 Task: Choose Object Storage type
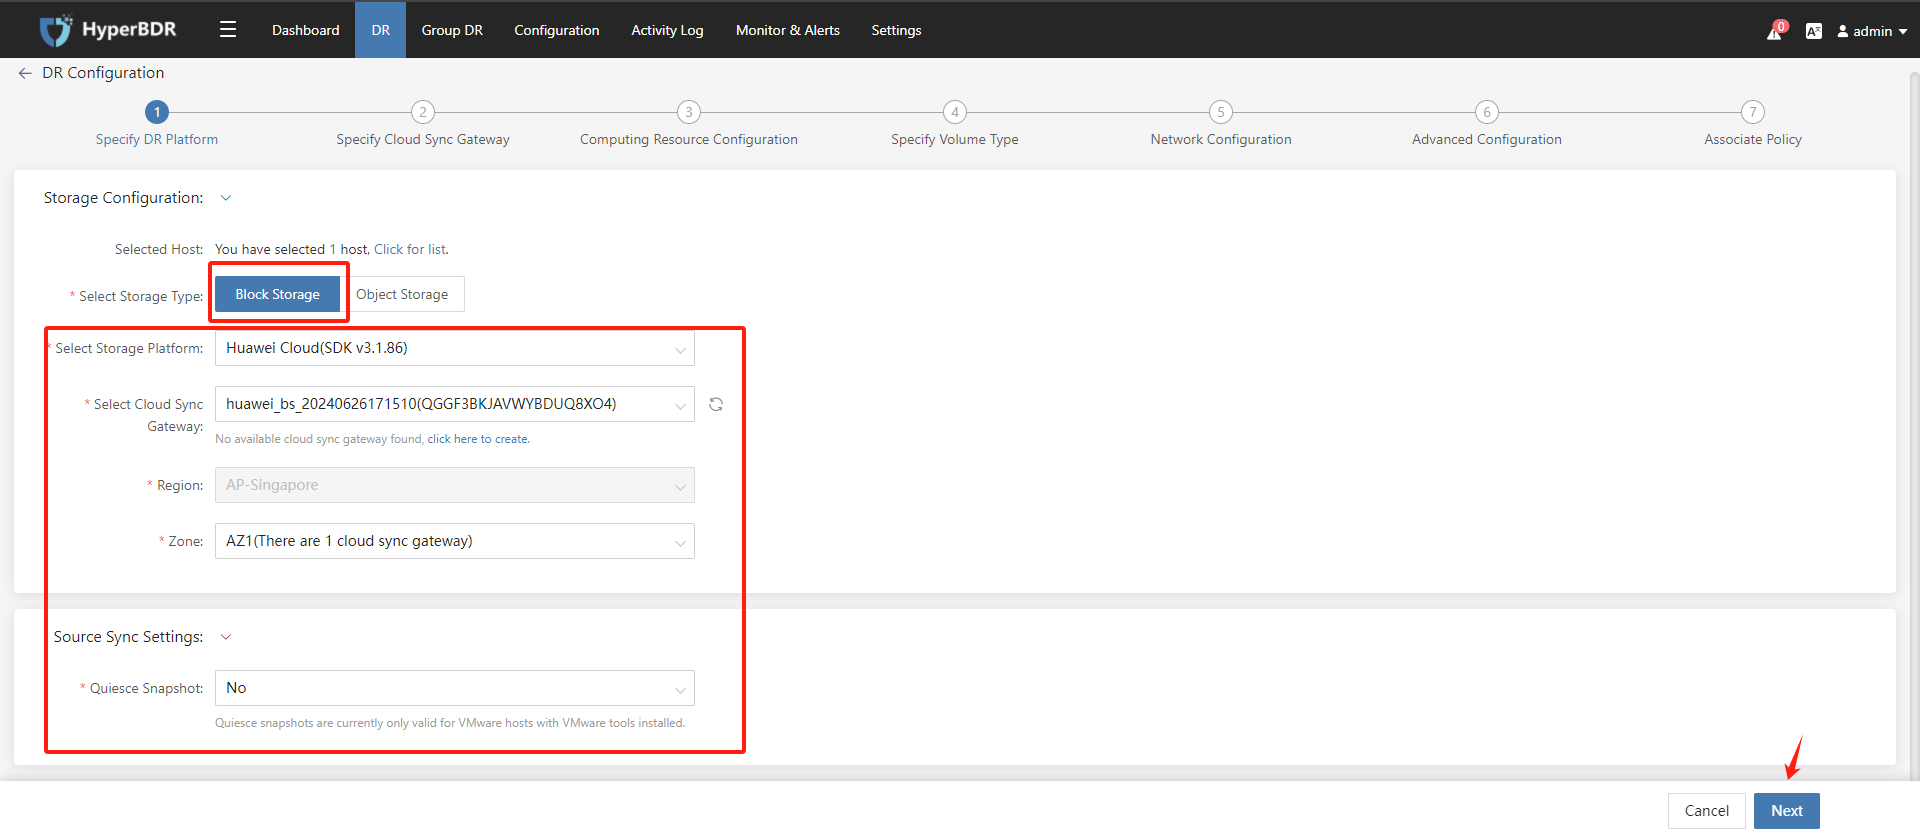click(x=403, y=294)
